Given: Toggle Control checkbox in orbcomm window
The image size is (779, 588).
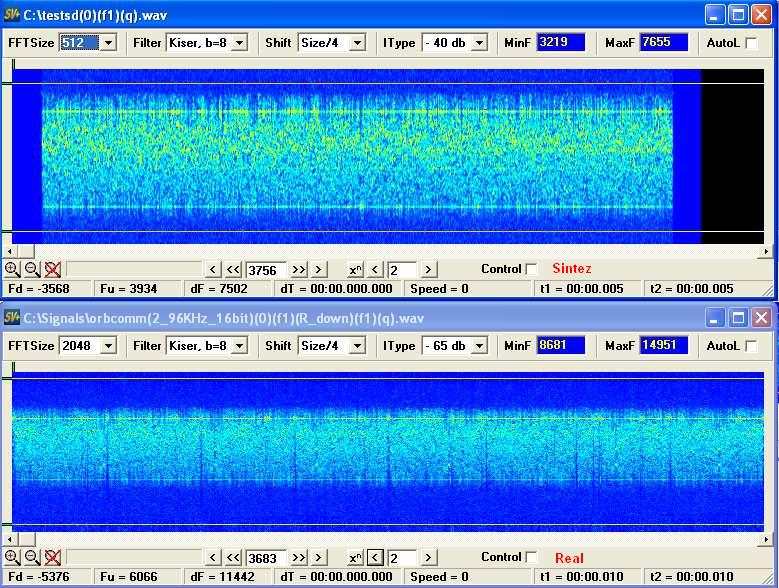Looking at the screenshot, I should pos(532,557).
